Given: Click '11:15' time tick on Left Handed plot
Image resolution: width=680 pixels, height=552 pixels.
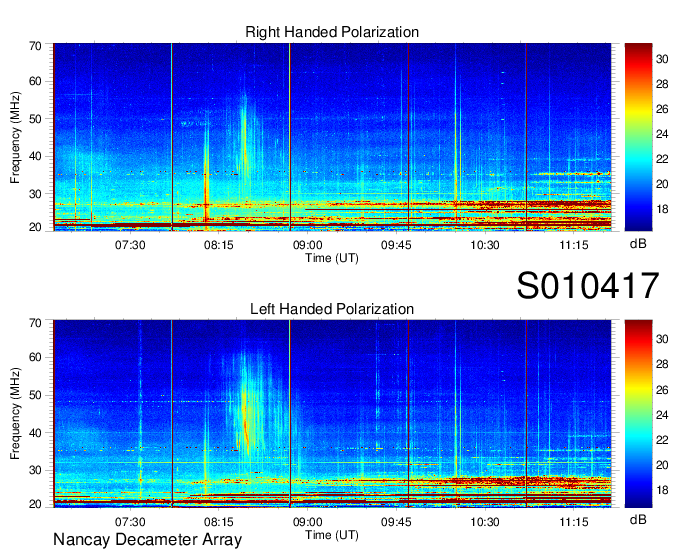Looking at the screenshot, I should click(574, 522).
